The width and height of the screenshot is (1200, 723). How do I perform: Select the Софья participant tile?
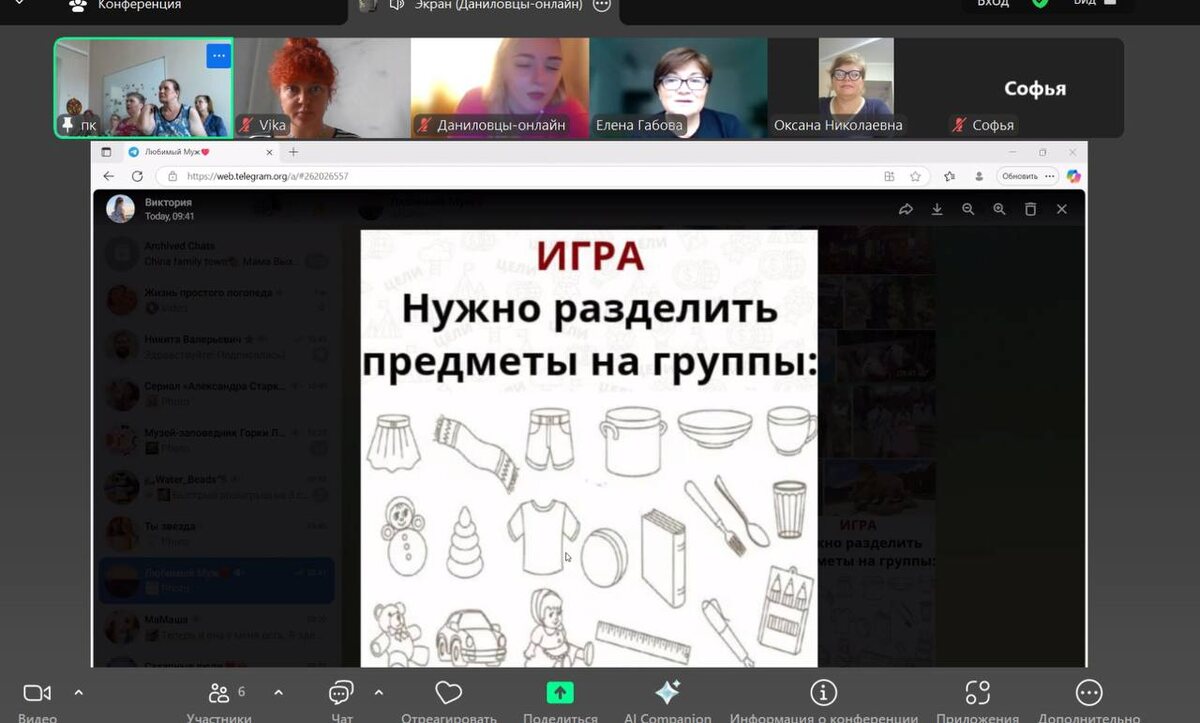[x=1034, y=88]
